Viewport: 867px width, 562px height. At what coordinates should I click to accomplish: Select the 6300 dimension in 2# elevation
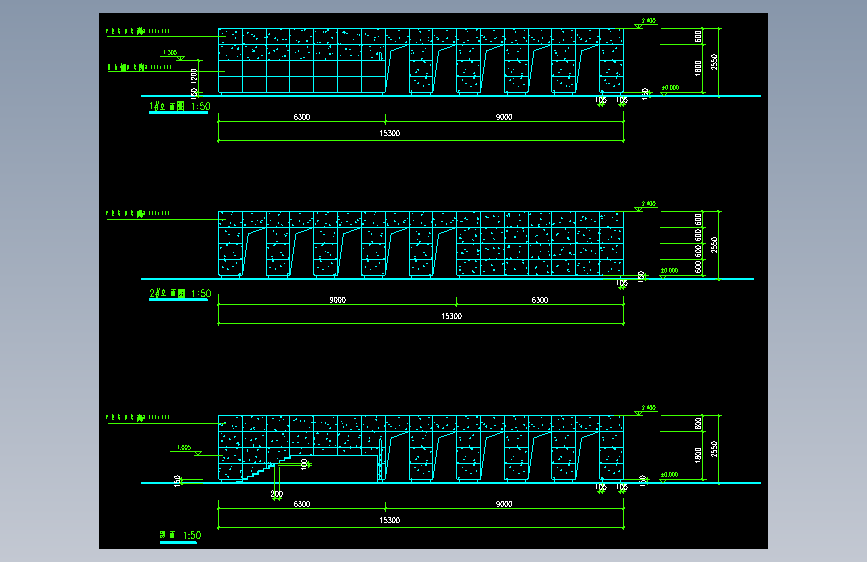pyautogui.click(x=540, y=300)
